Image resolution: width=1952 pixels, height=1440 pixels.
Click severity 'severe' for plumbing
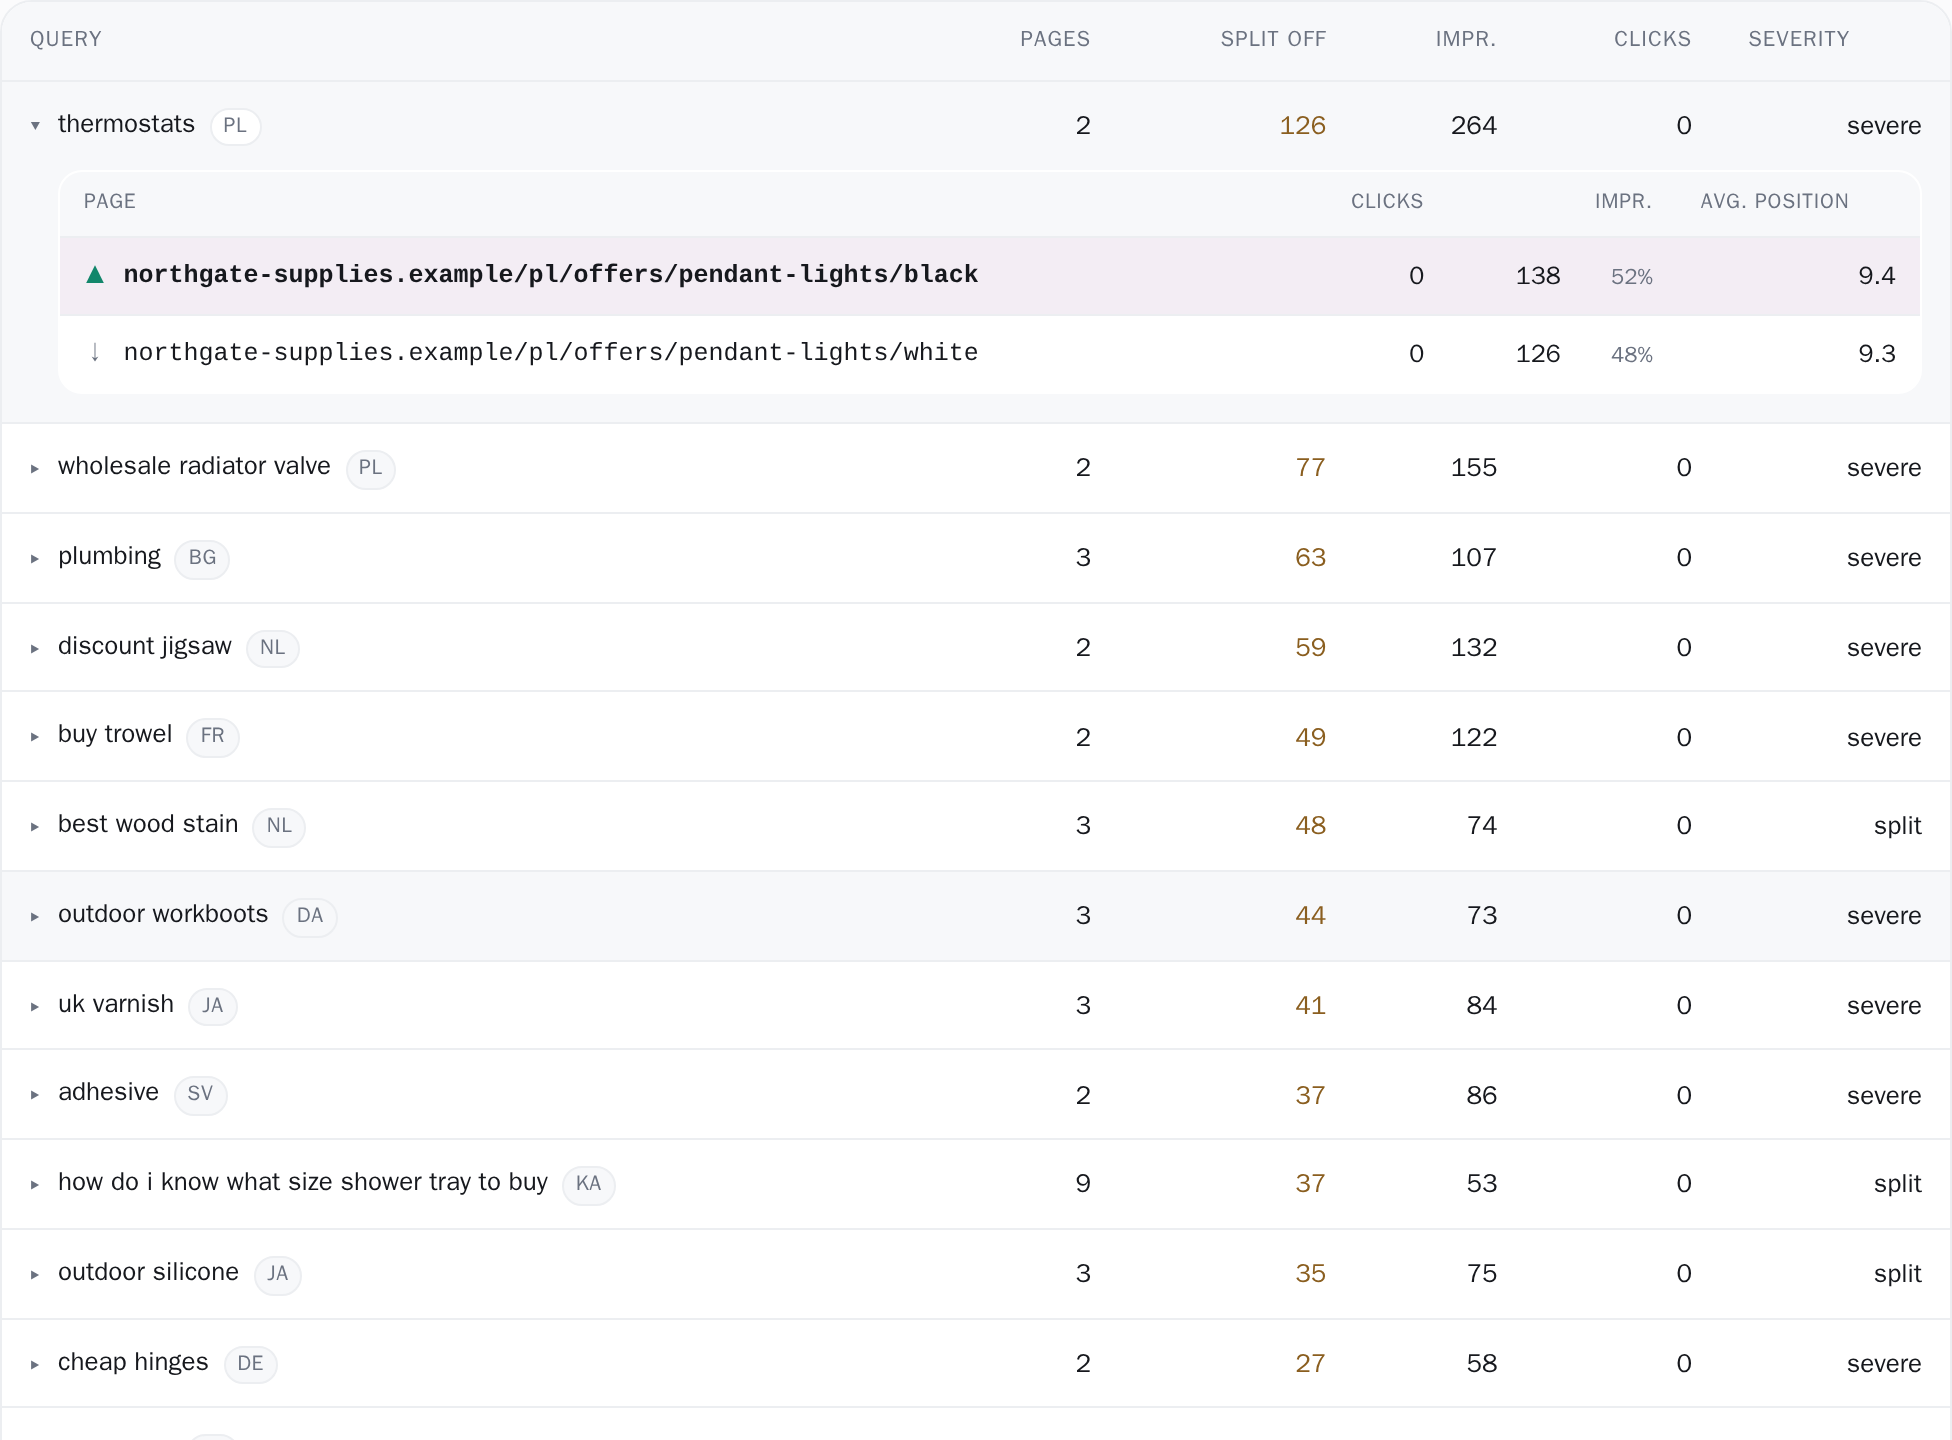click(1884, 558)
